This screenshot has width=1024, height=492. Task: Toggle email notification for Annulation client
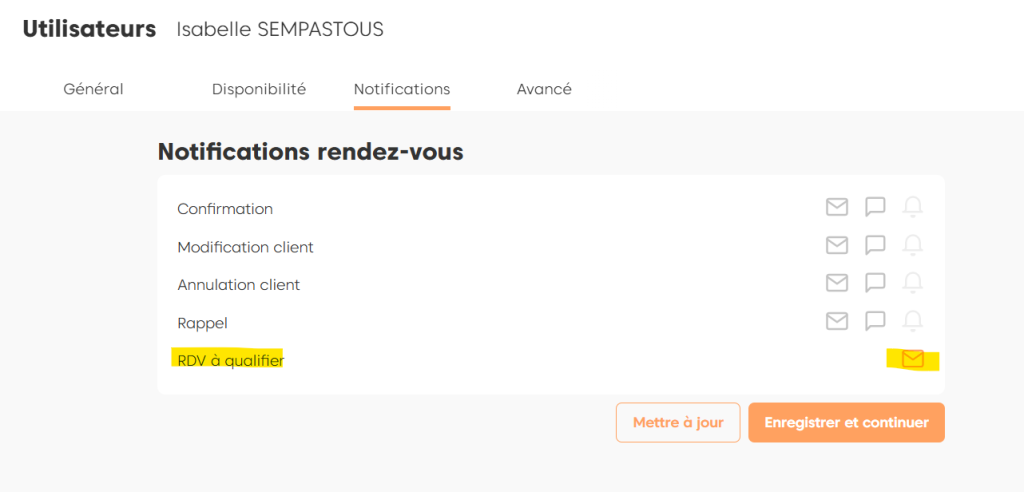click(x=837, y=283)
